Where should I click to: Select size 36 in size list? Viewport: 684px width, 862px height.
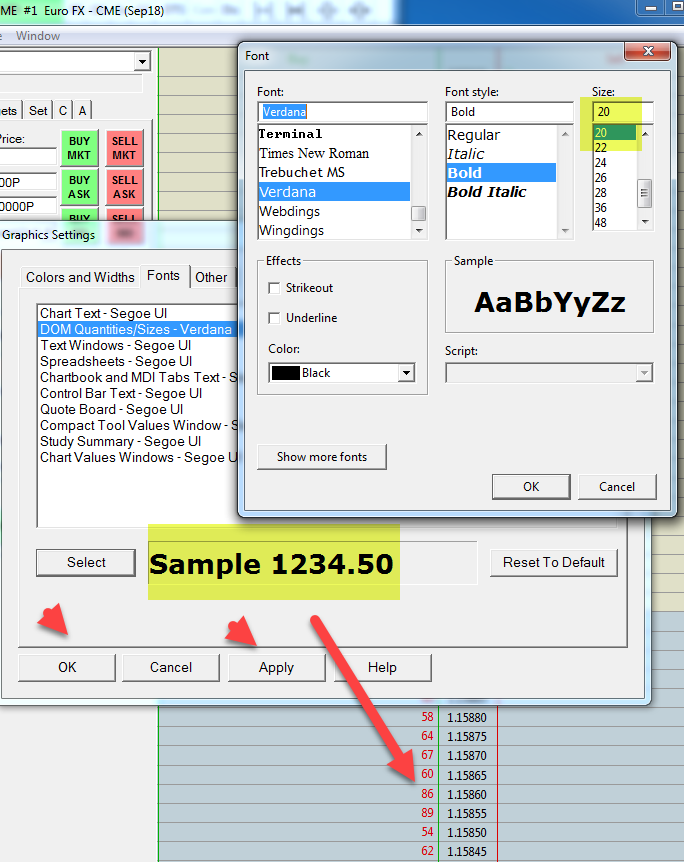[614, 208]
